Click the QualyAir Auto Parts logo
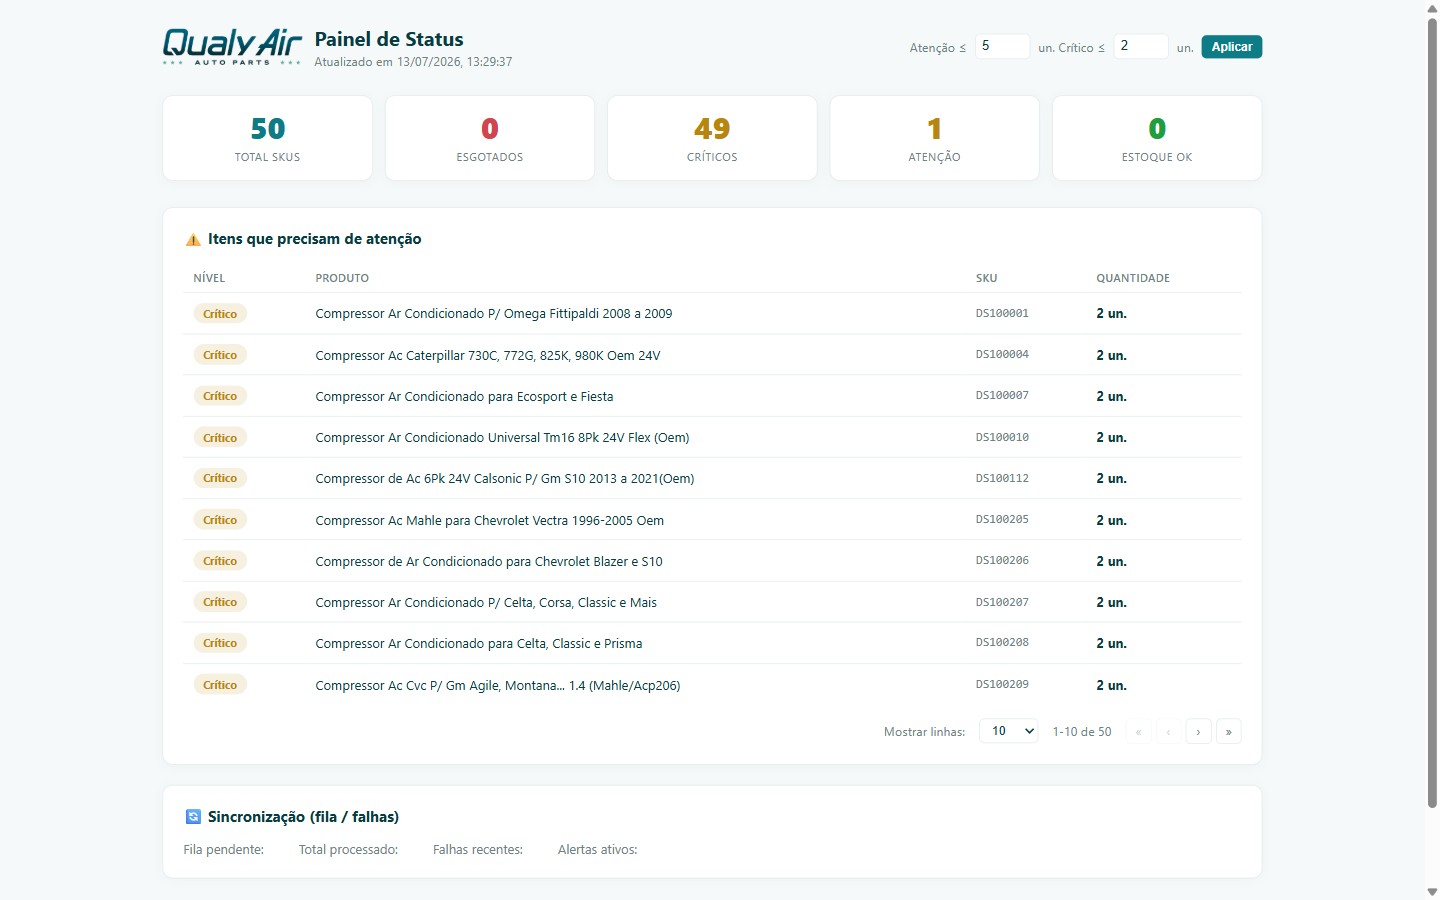 [x=232, y=47]
